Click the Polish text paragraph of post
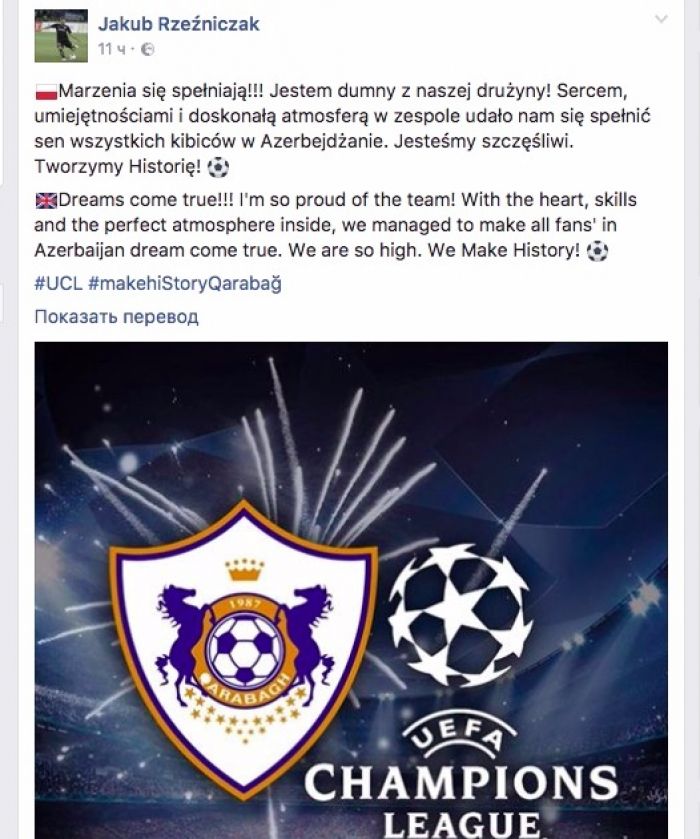 343,129
